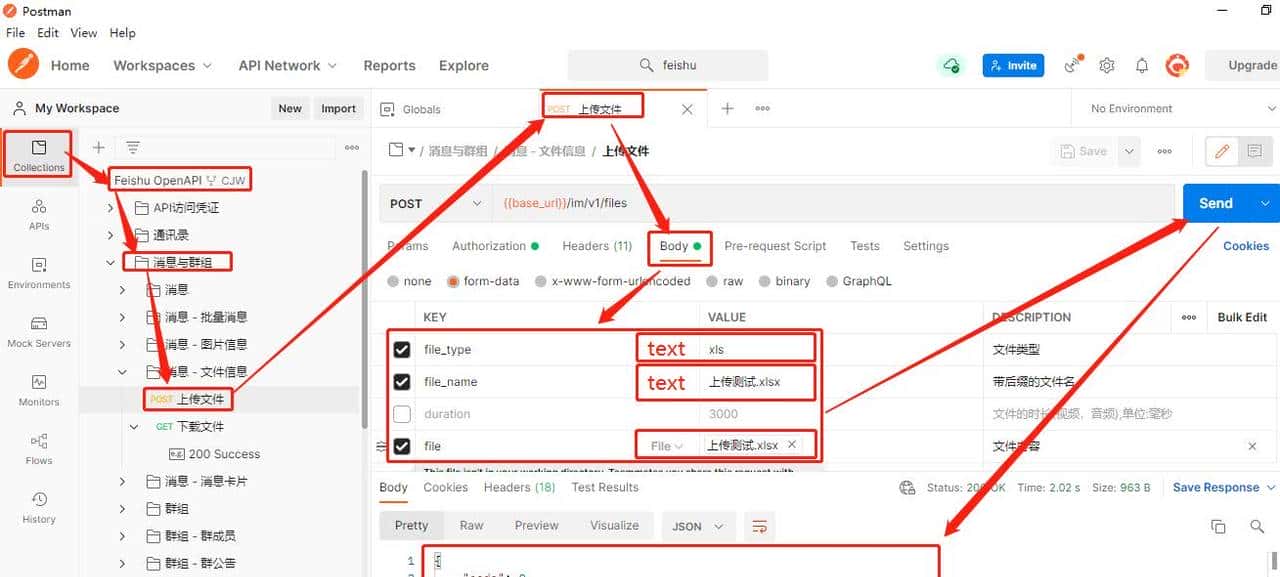Open response Test Results tab
The width and height of the screenshot is (1280, 577).
(605, 487)
